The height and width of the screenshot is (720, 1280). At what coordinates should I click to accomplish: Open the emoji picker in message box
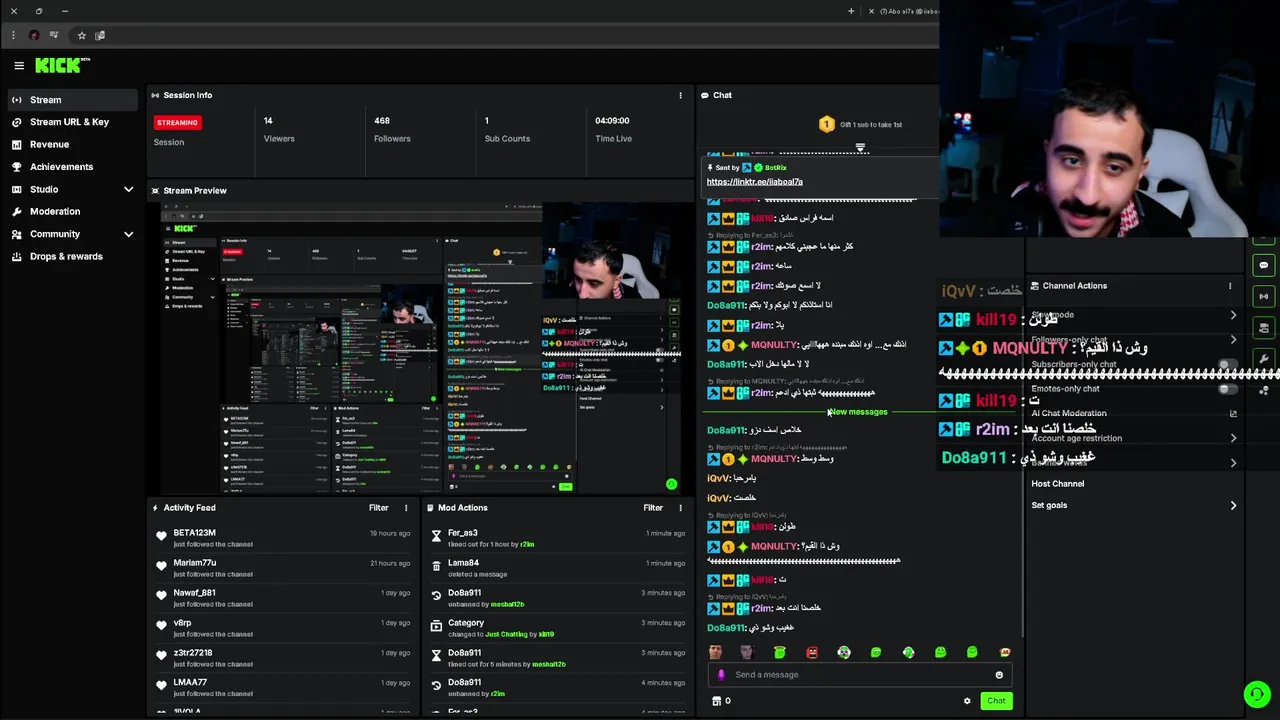point(998,675)
